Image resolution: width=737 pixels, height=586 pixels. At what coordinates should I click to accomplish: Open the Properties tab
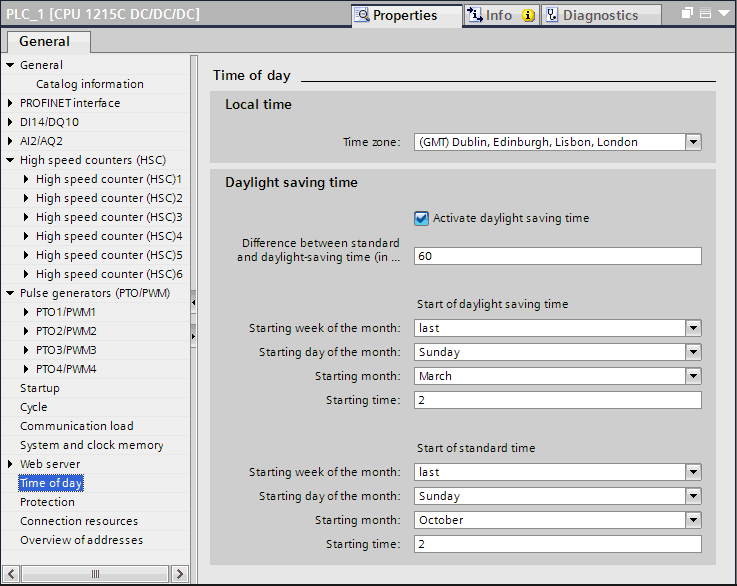tap(407, 16)
